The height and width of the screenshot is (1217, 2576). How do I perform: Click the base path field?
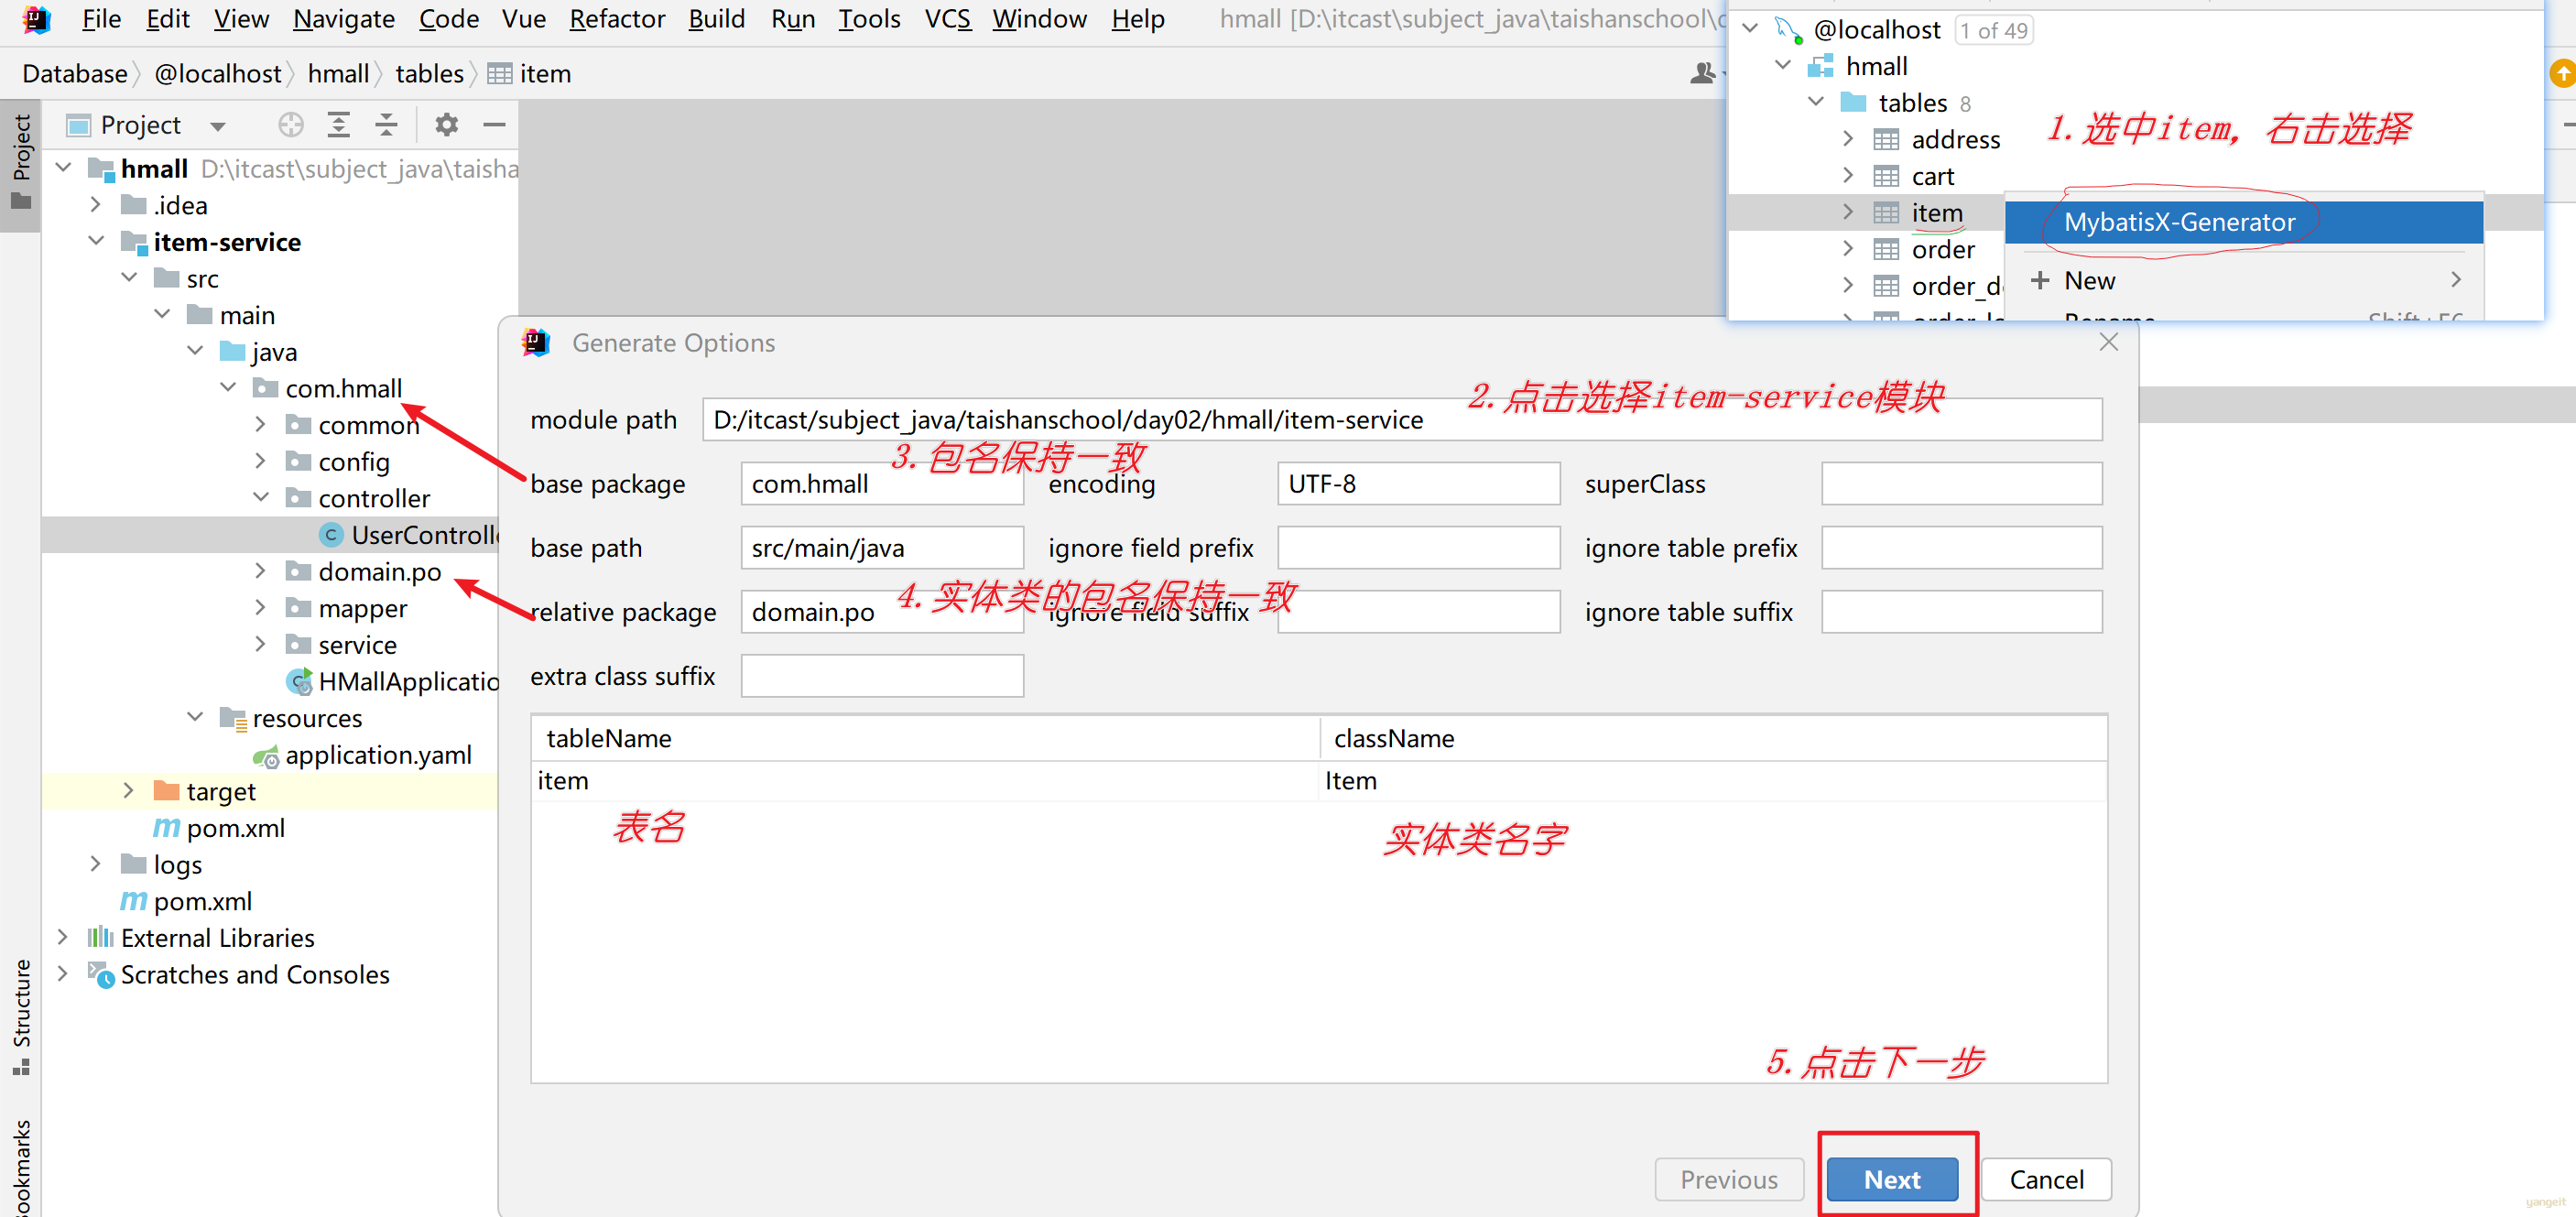[x=881, y=548]
